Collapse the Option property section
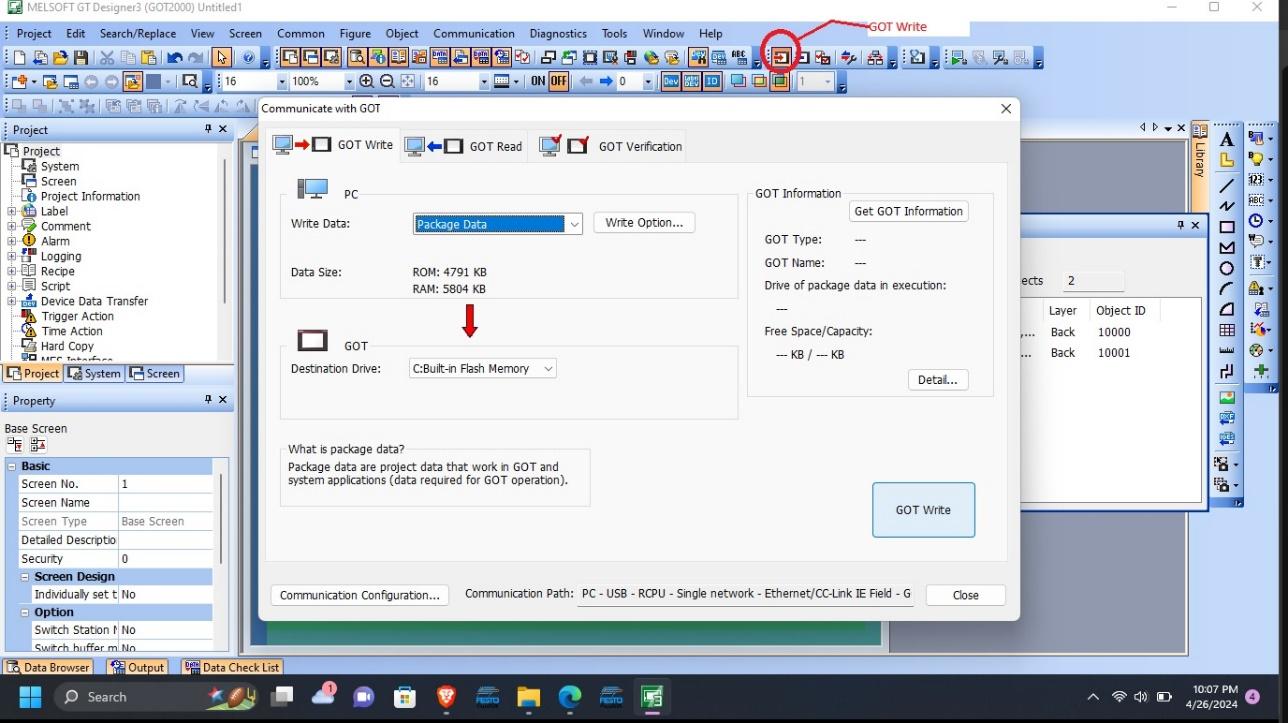 (x=25, y=612)
